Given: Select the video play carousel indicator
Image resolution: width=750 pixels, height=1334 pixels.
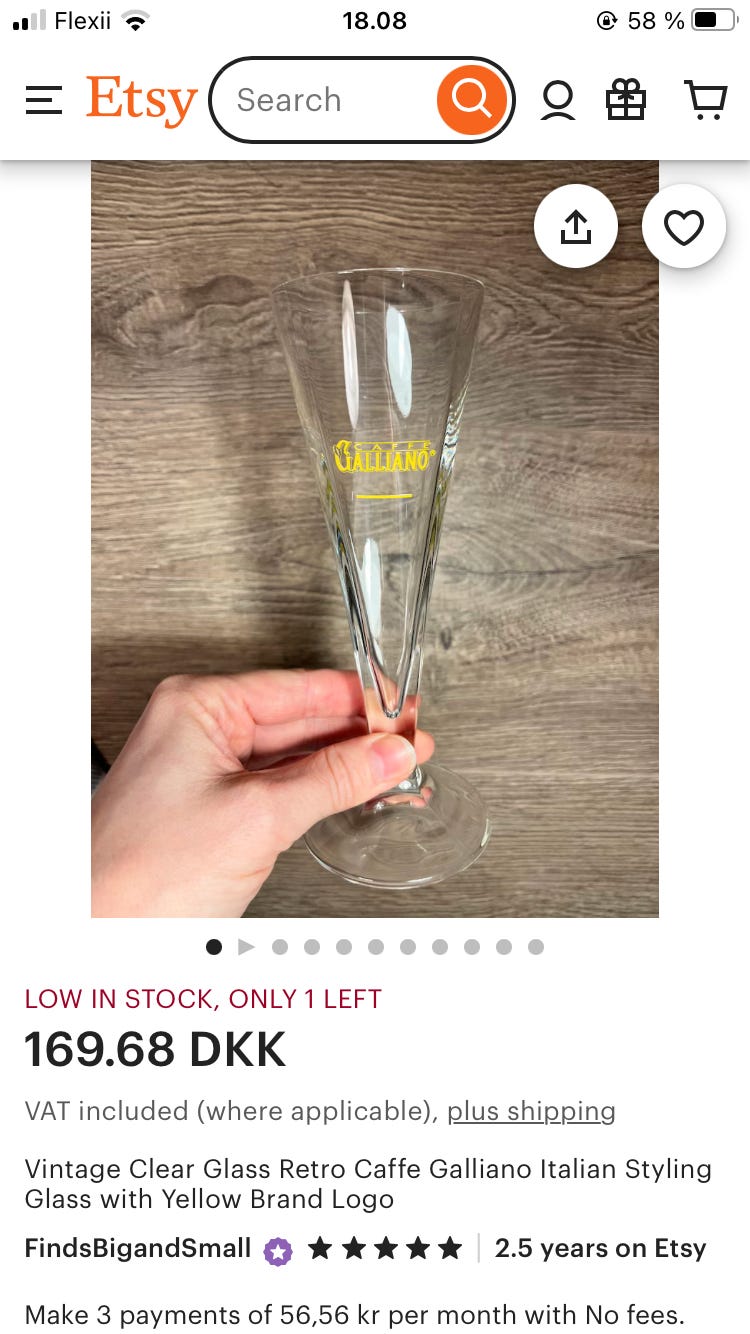Looking at the screenshot, I should [246, 947].
